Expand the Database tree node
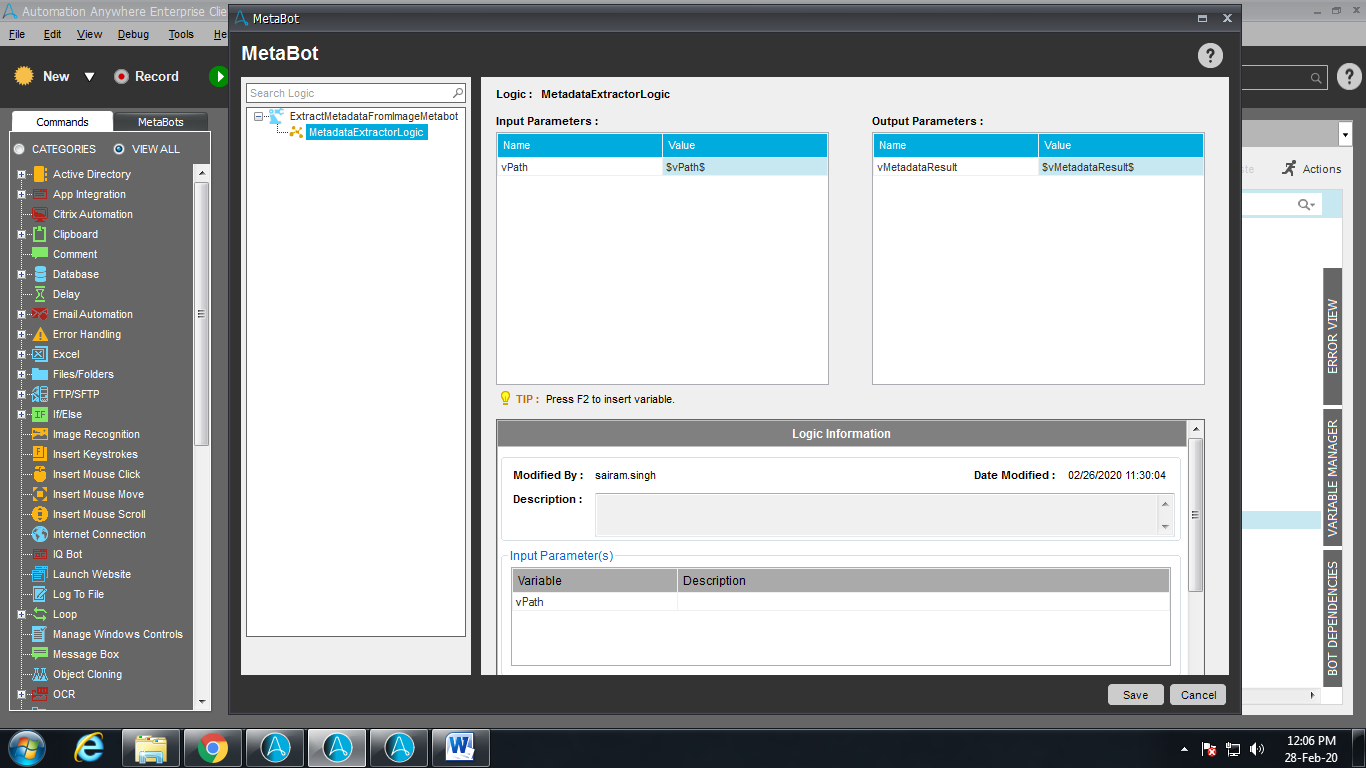1366x768 pixels. coord(21,274)
